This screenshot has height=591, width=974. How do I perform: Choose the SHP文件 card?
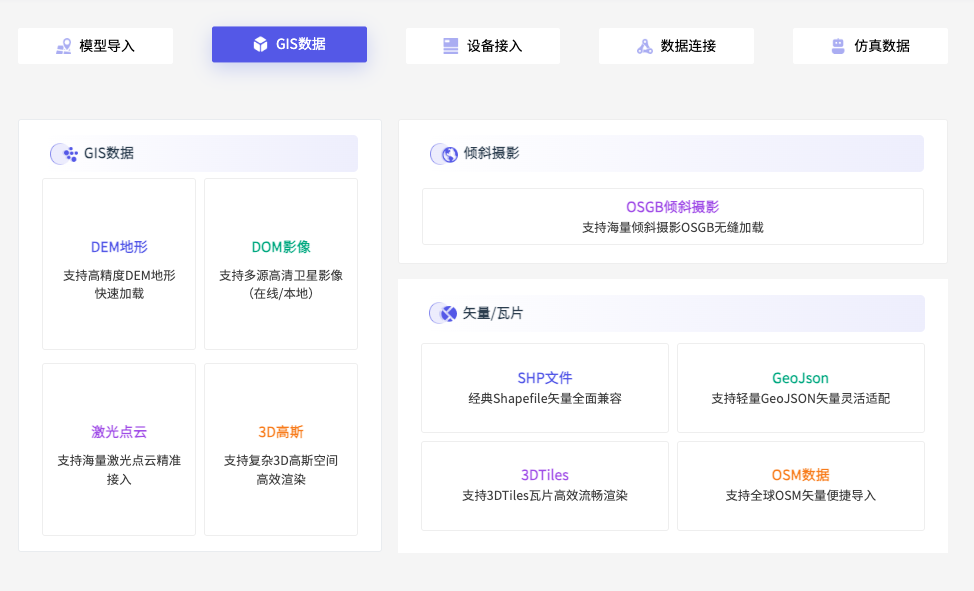(545, 388)
